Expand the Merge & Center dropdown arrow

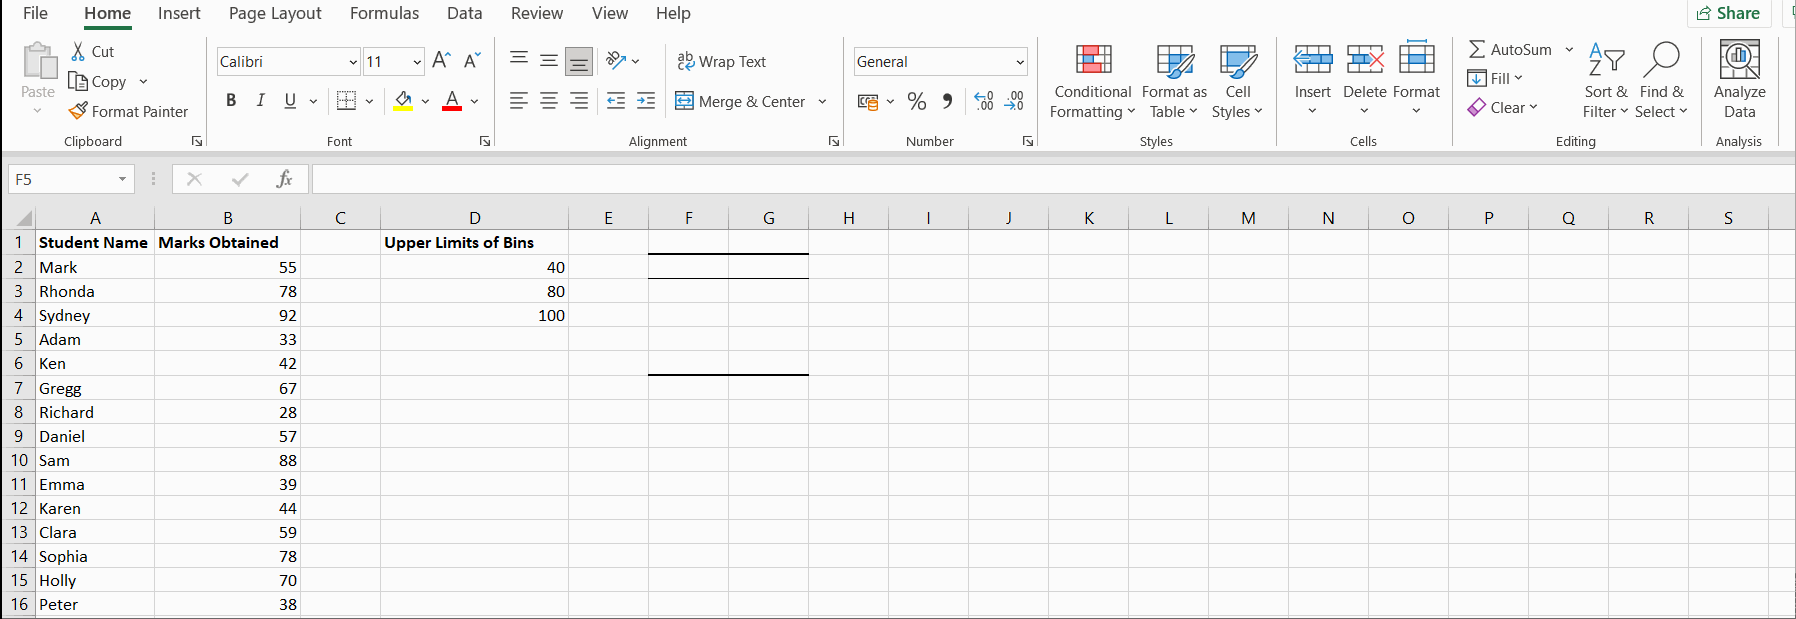click(822, 101)
